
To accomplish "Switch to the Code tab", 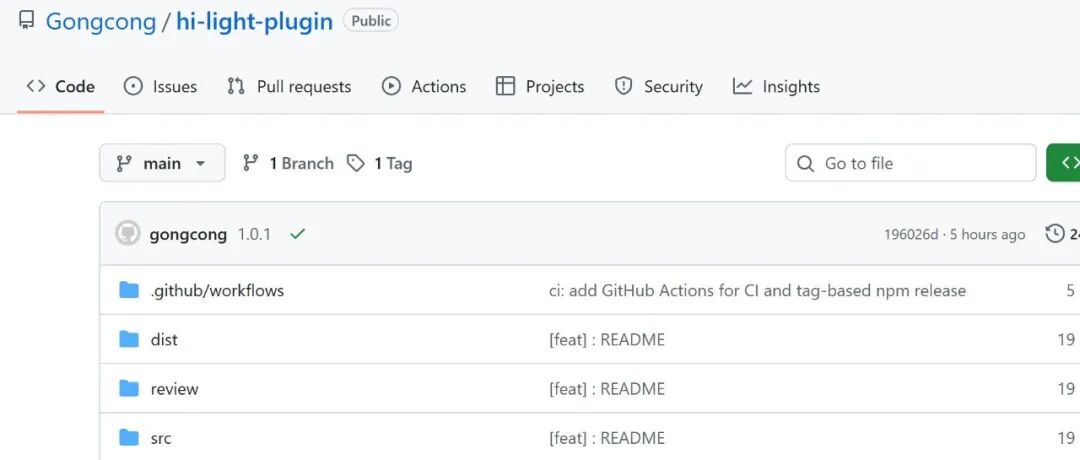I will 61,87.
